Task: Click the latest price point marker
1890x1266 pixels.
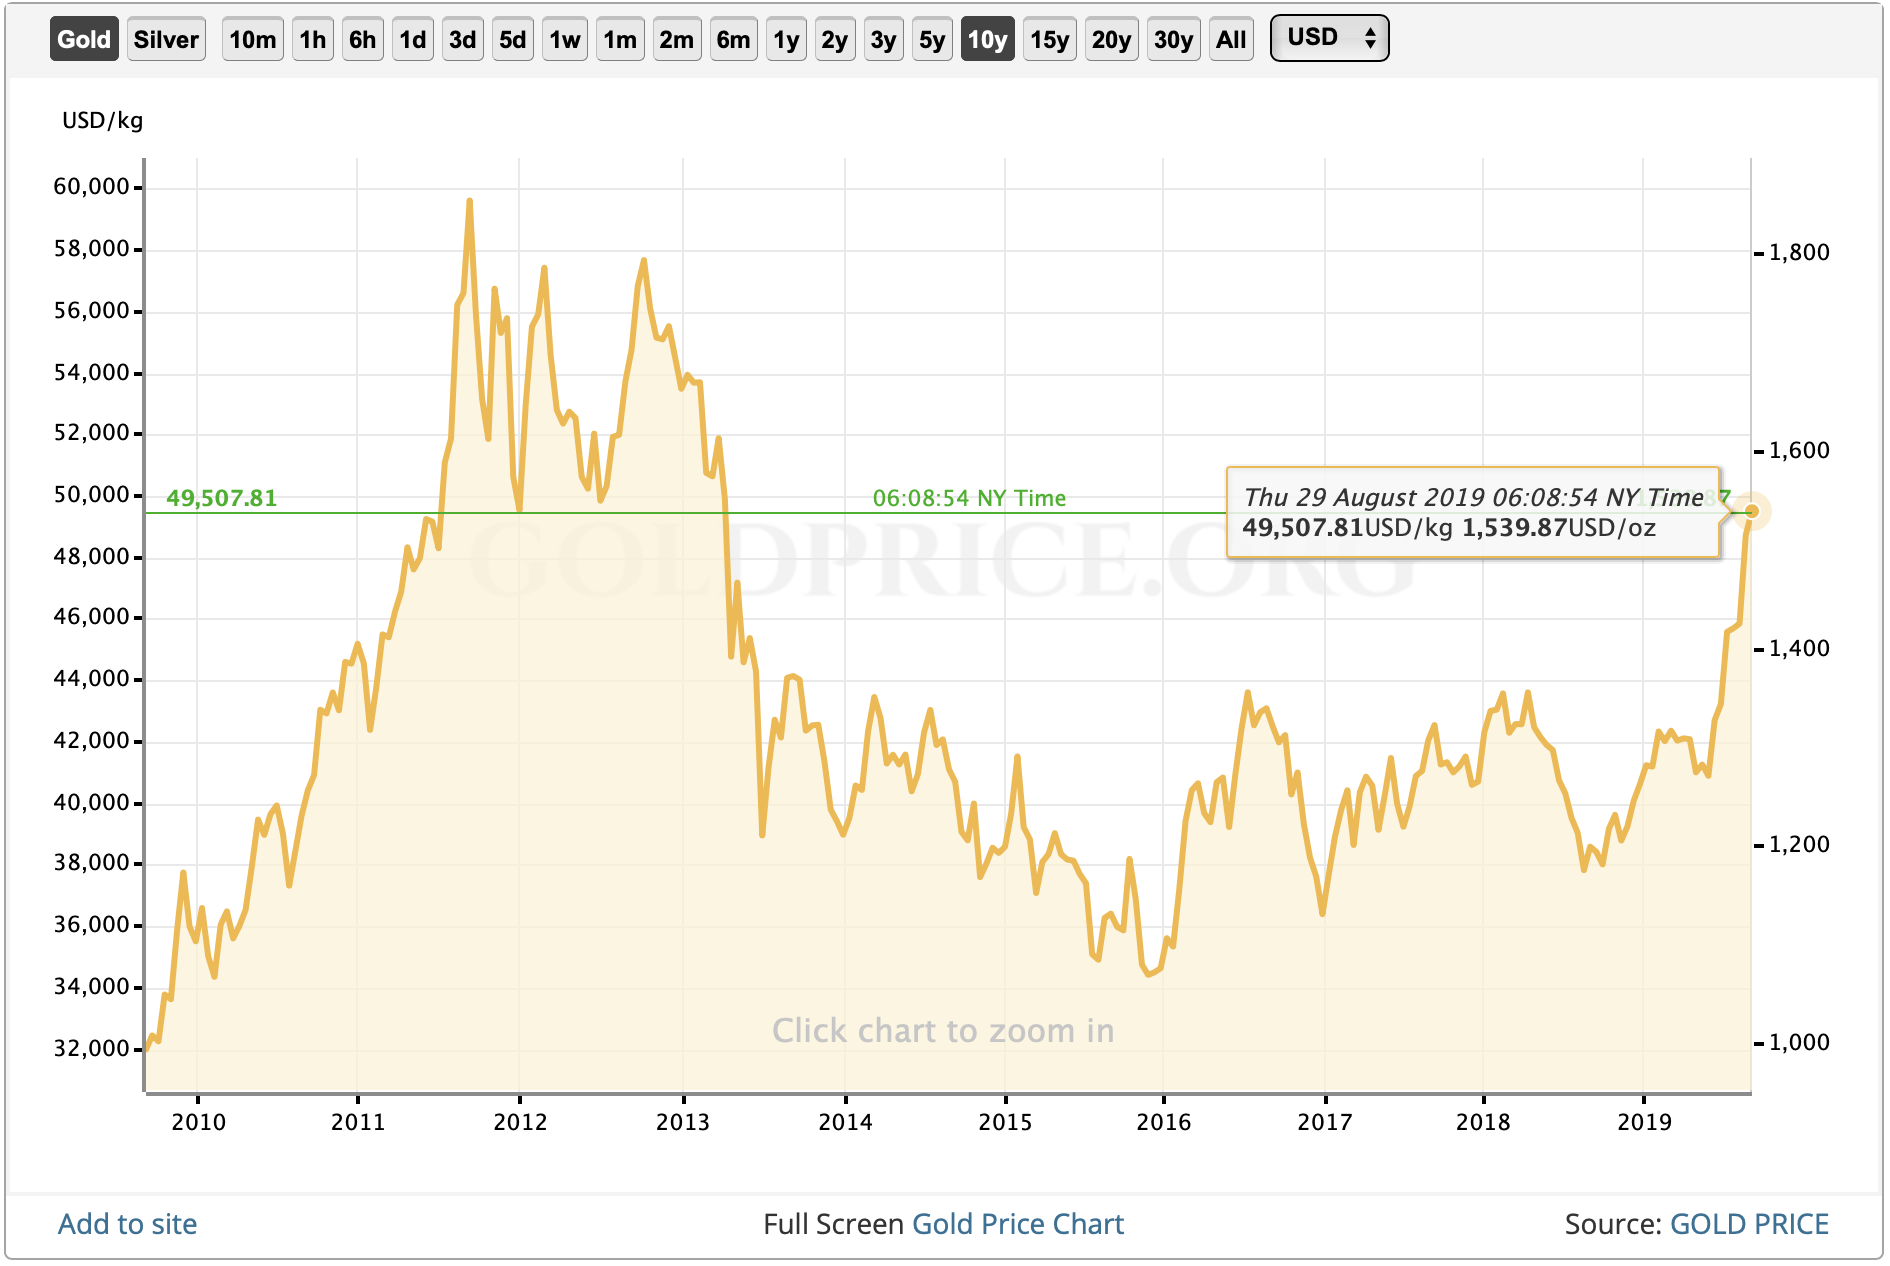Action: tap(1751, 512)
